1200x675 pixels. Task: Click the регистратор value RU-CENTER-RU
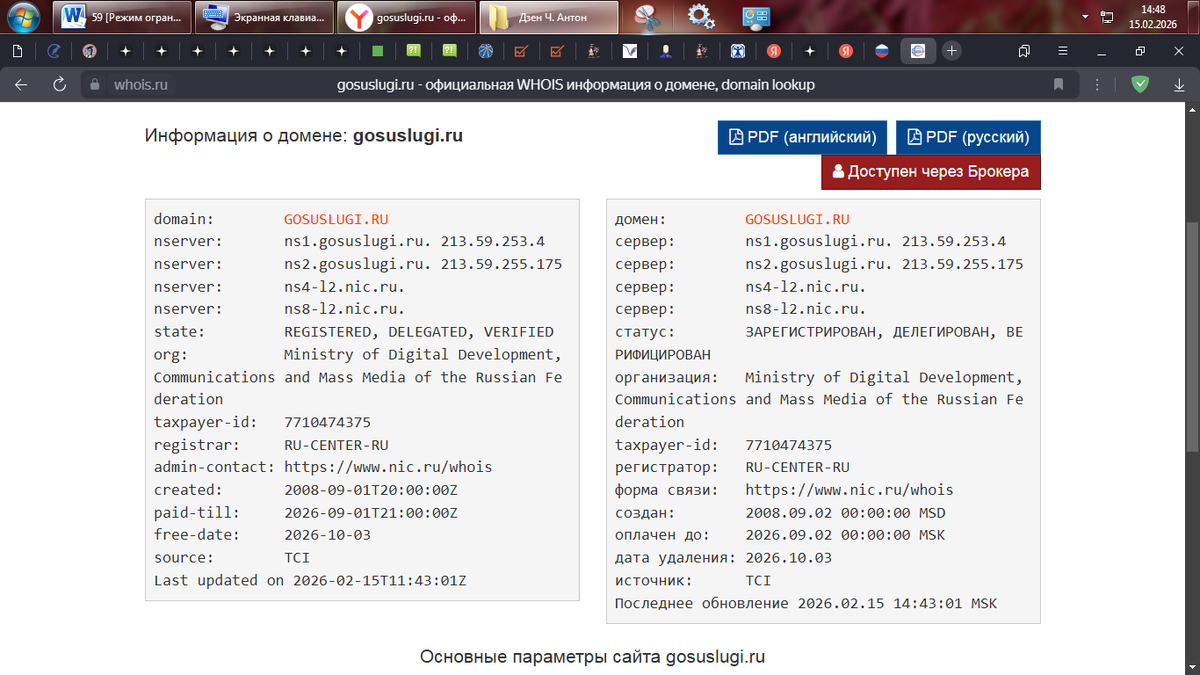coord(797,467)
